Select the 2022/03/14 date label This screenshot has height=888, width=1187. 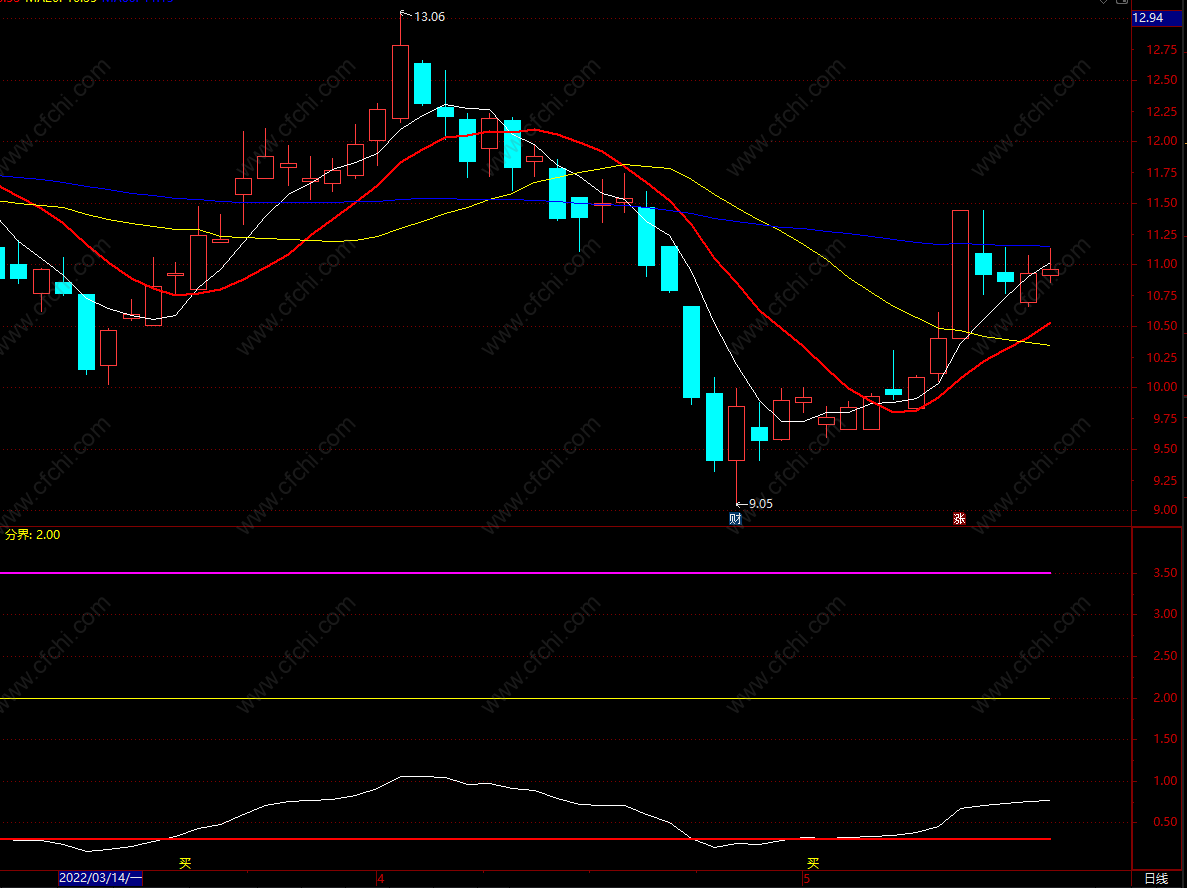pyautogui.click(x=101, y=878)
